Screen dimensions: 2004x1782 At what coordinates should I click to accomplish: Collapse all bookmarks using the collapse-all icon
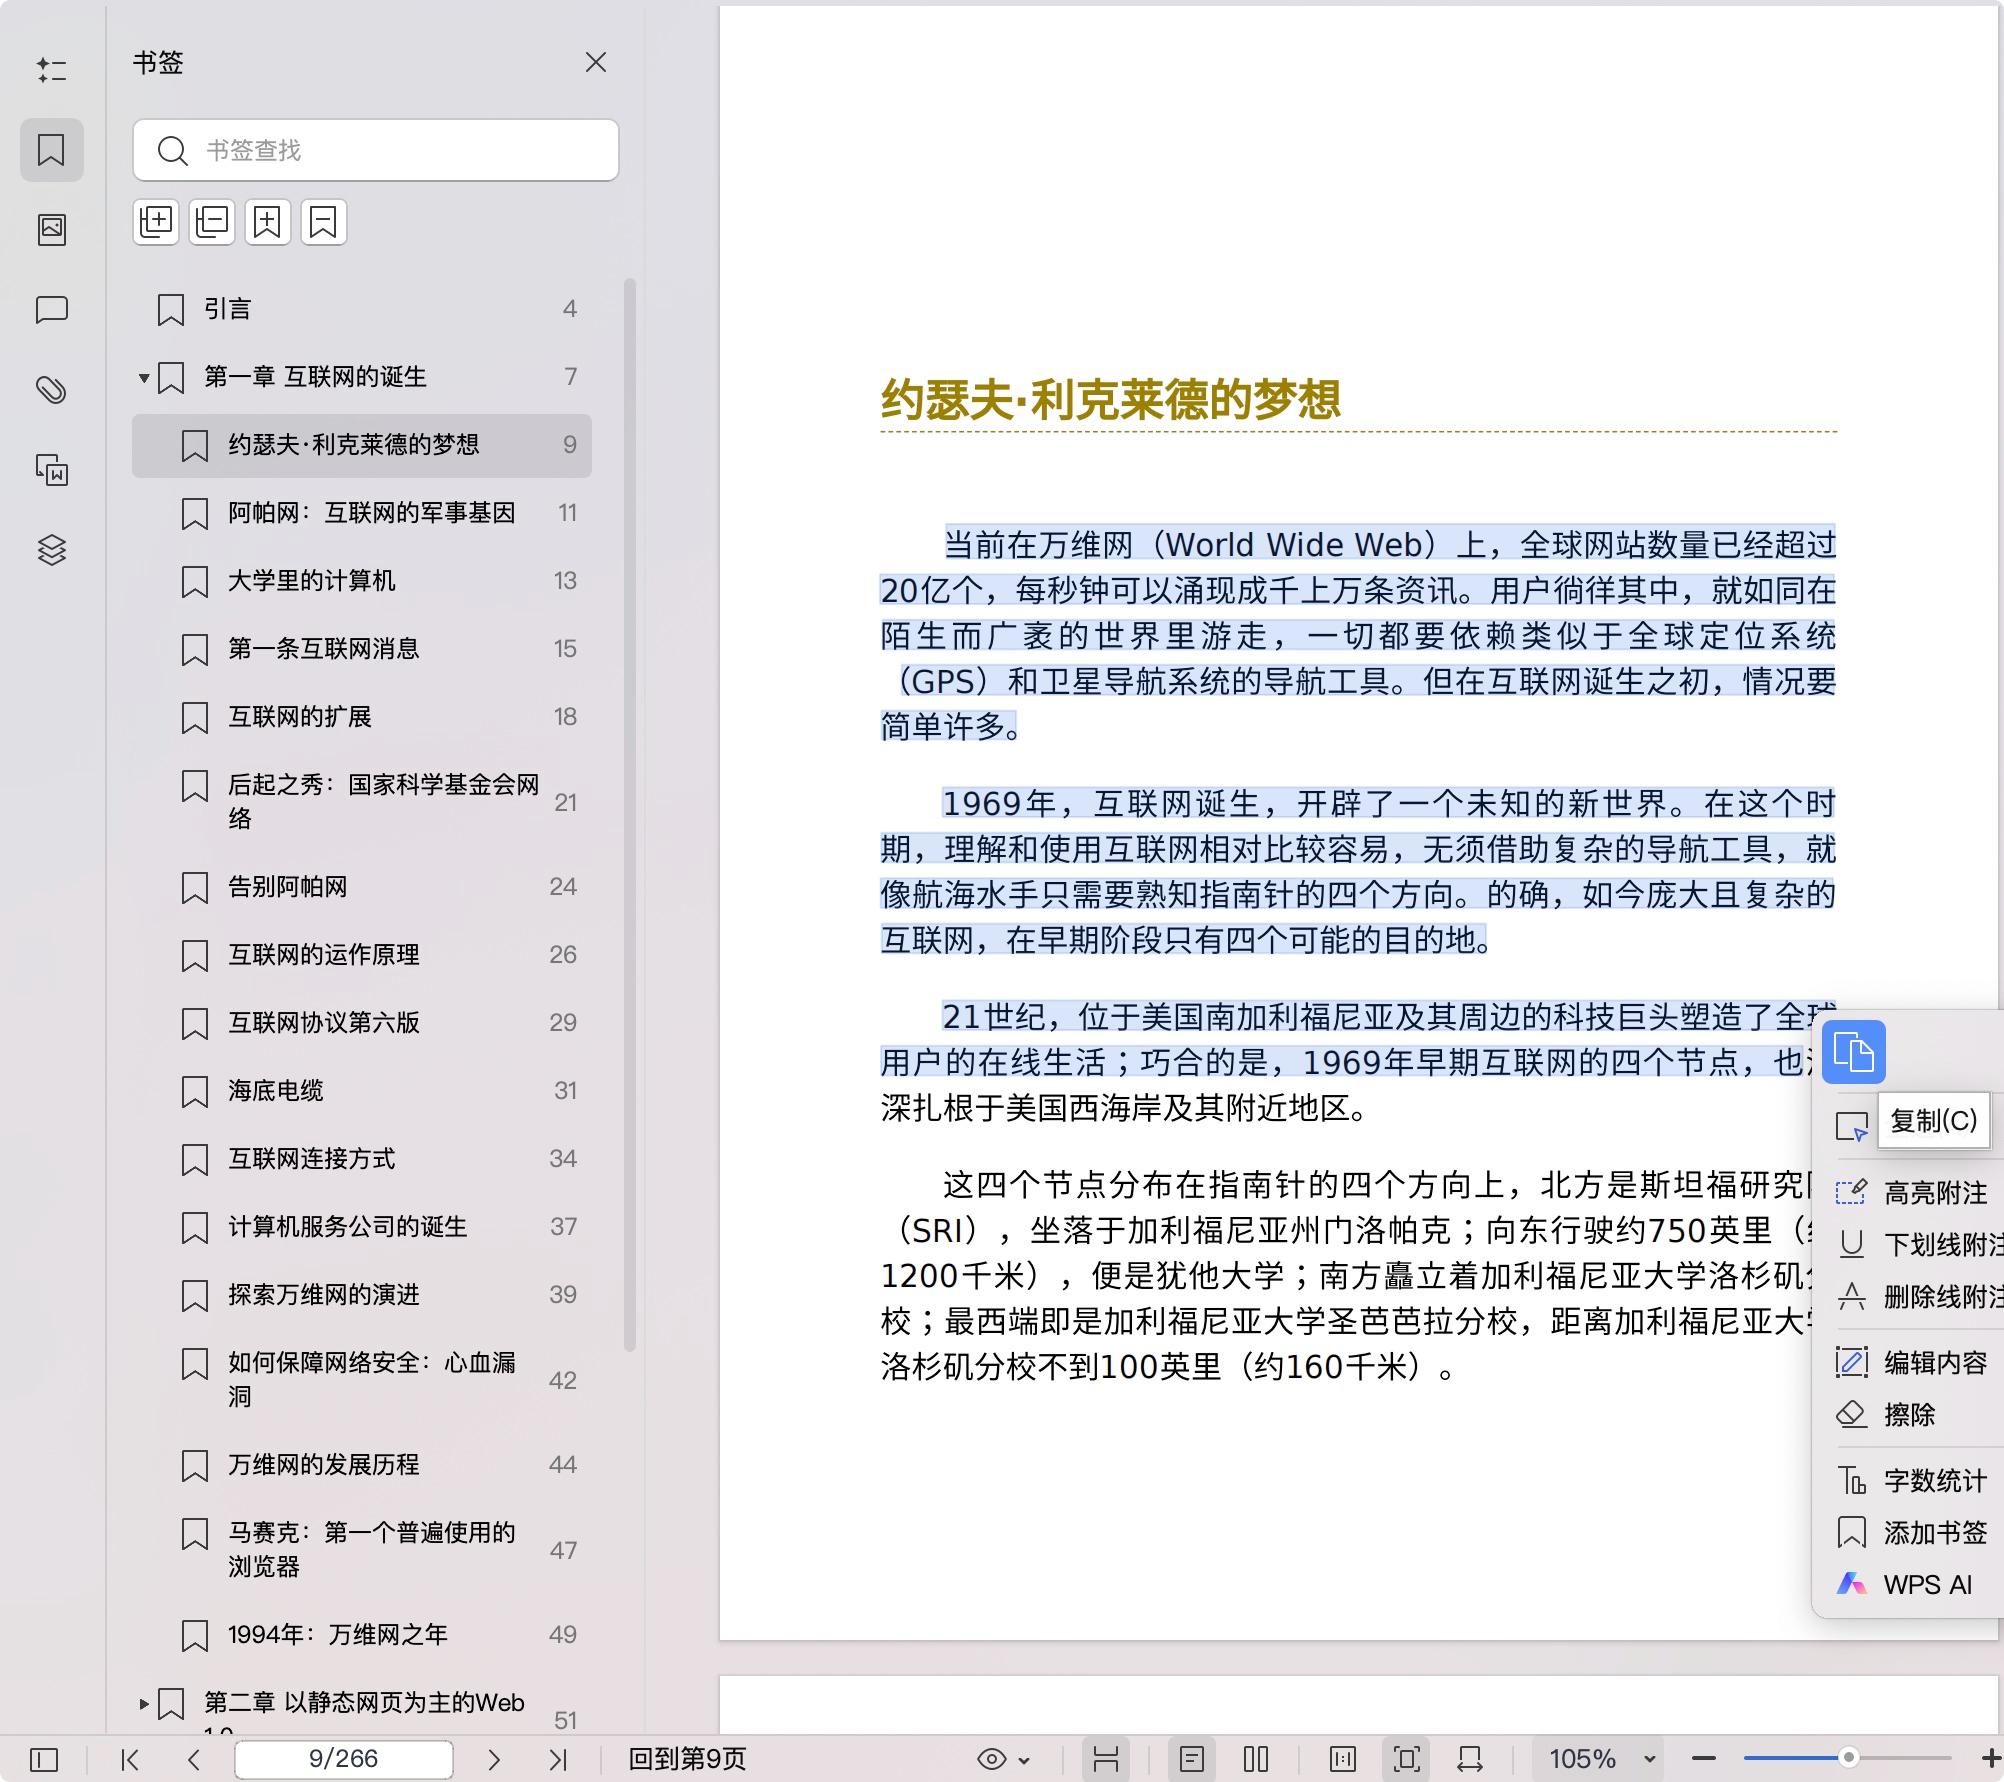[211, 222]
